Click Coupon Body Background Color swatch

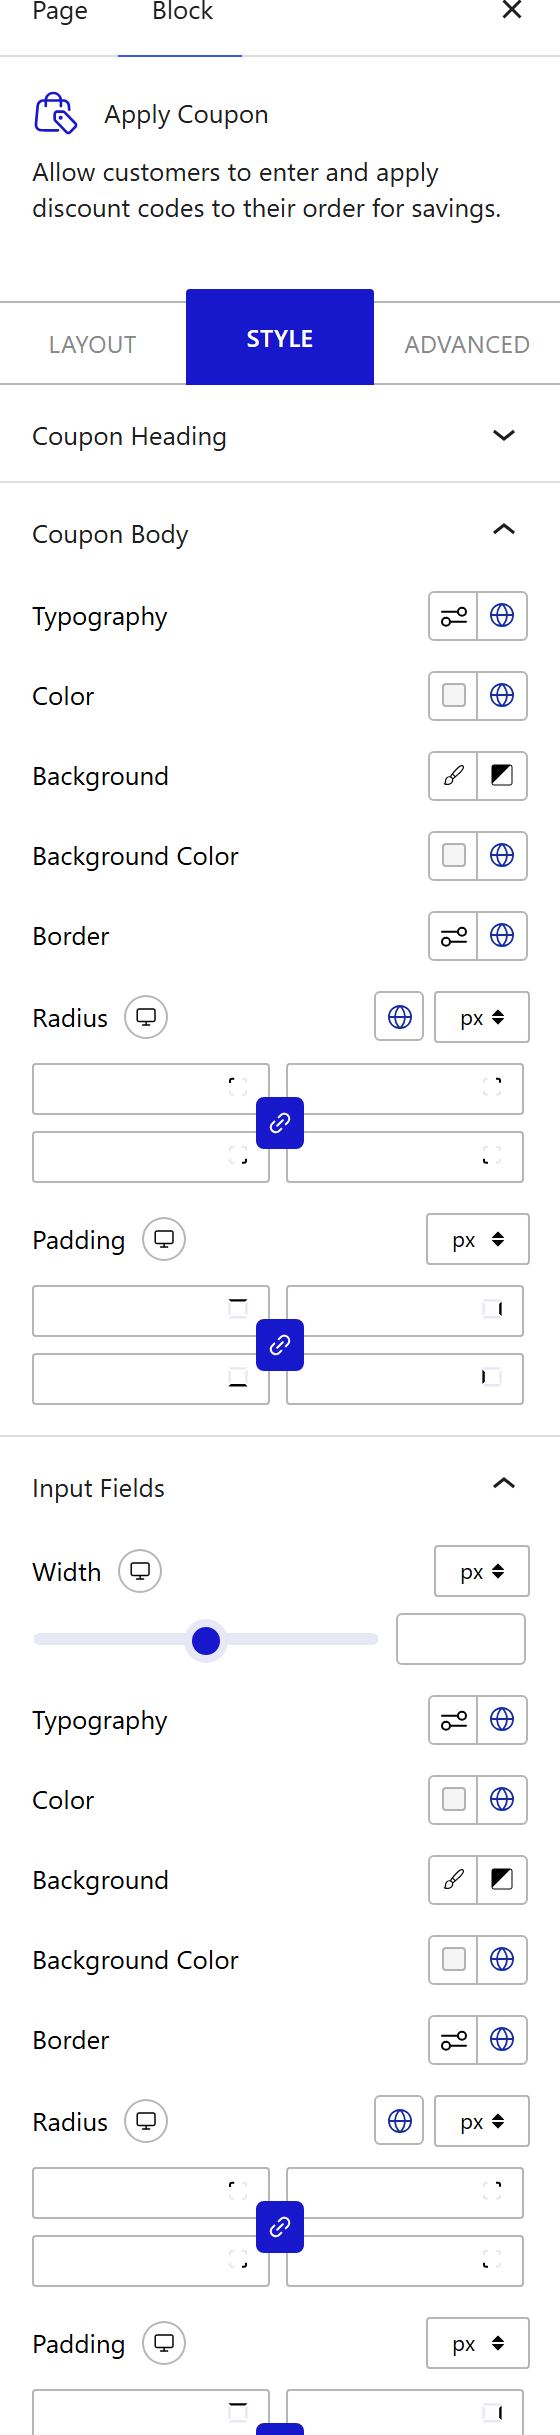click(454, 856)
